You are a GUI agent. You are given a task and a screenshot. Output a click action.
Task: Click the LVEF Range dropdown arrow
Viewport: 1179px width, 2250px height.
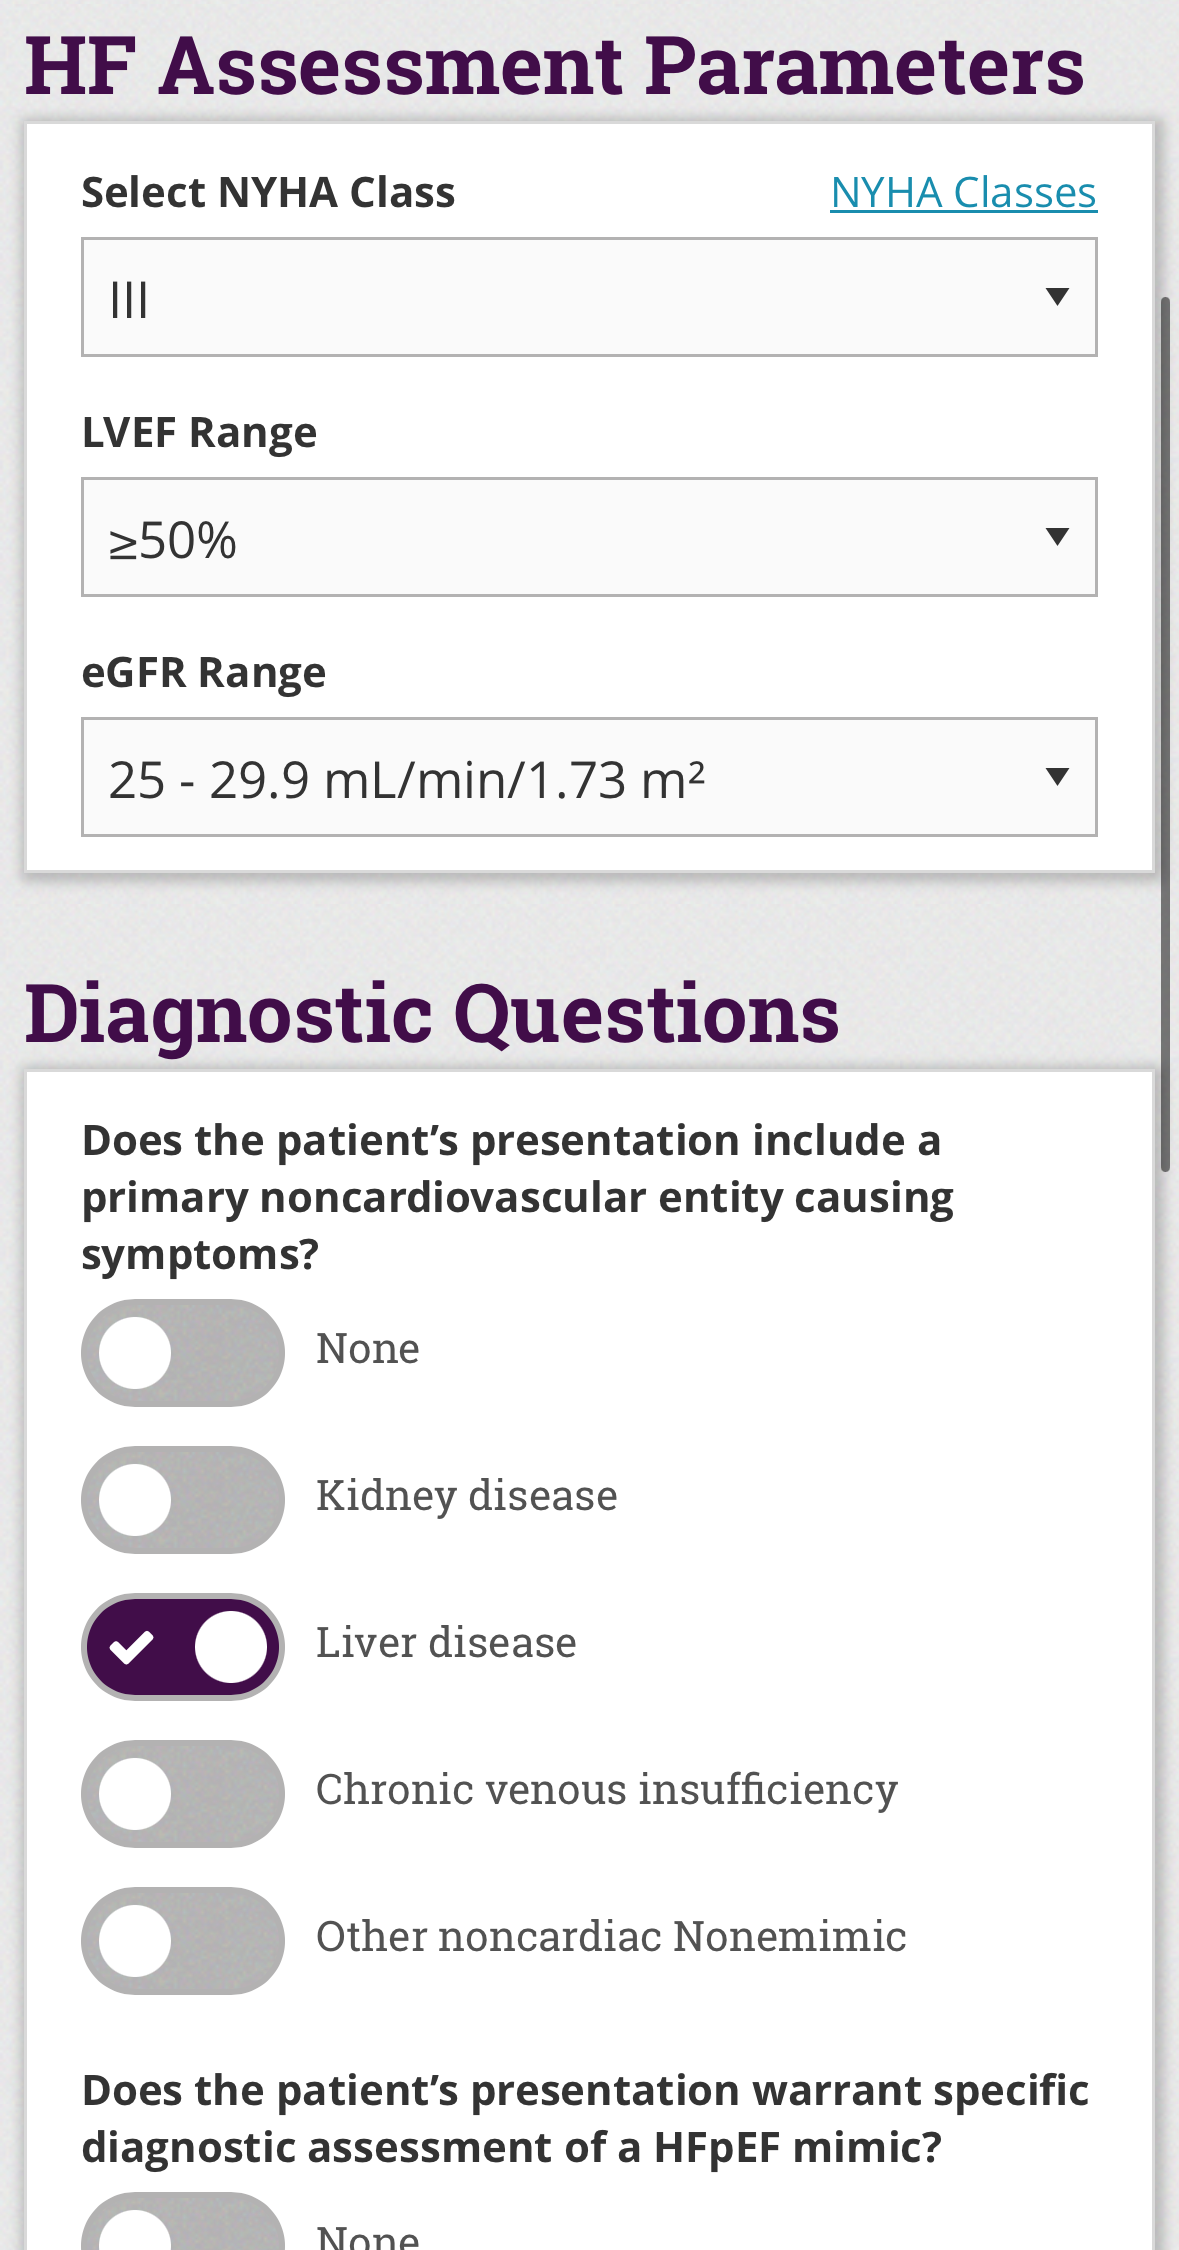[x=1056, y=537]
